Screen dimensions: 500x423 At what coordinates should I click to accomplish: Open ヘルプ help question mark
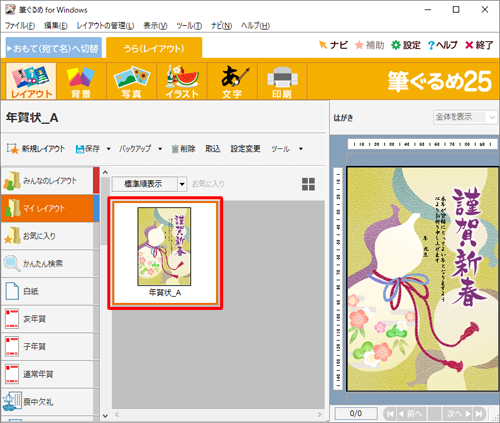click(x=443, y=45)
